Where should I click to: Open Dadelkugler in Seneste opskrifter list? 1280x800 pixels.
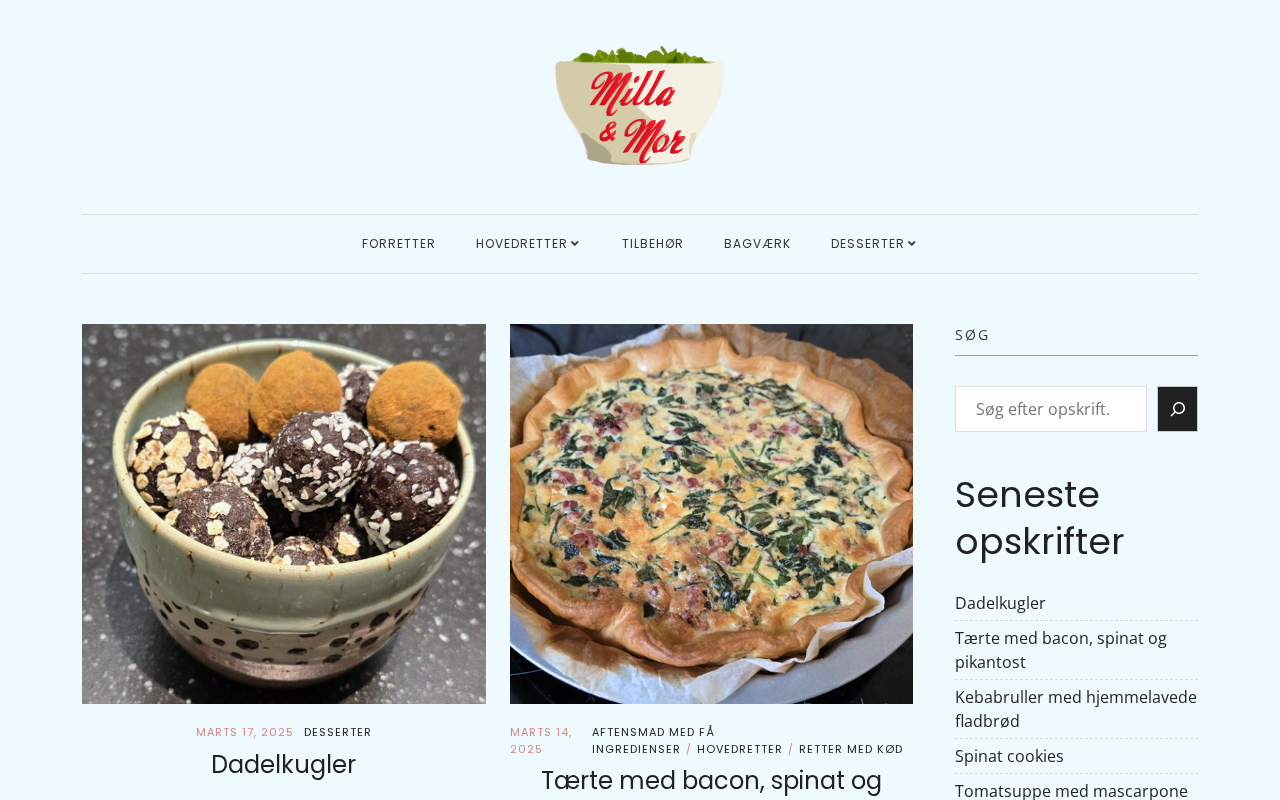[x=1000, y=603]
